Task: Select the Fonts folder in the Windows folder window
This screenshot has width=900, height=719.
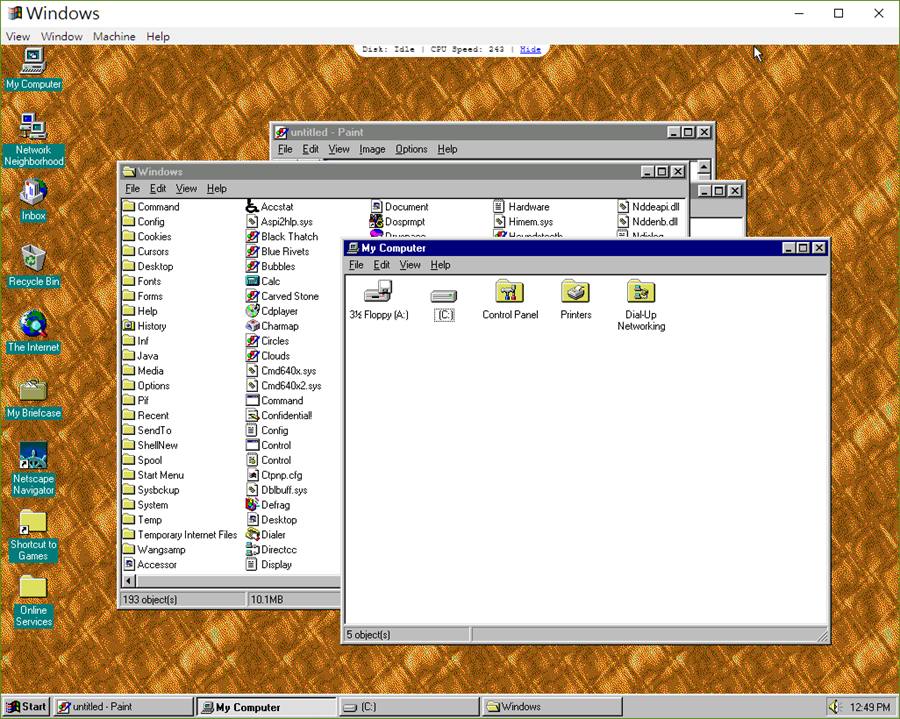Action: (x=149, y=282)
